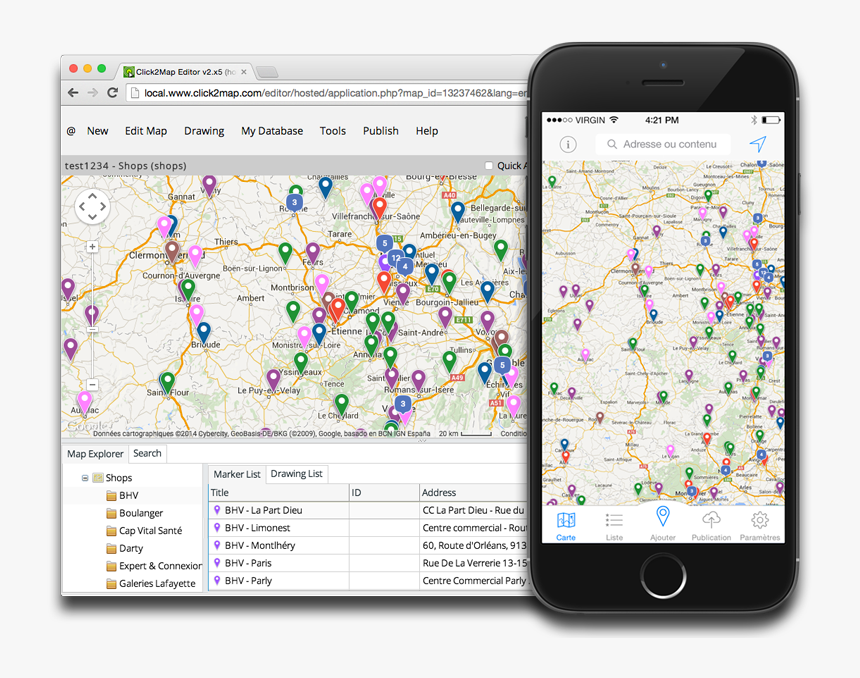The height and width of the screenshot is (678, 860).
Task: Tap the Publication tab on the phone
Action: click(x=711, y=527)
